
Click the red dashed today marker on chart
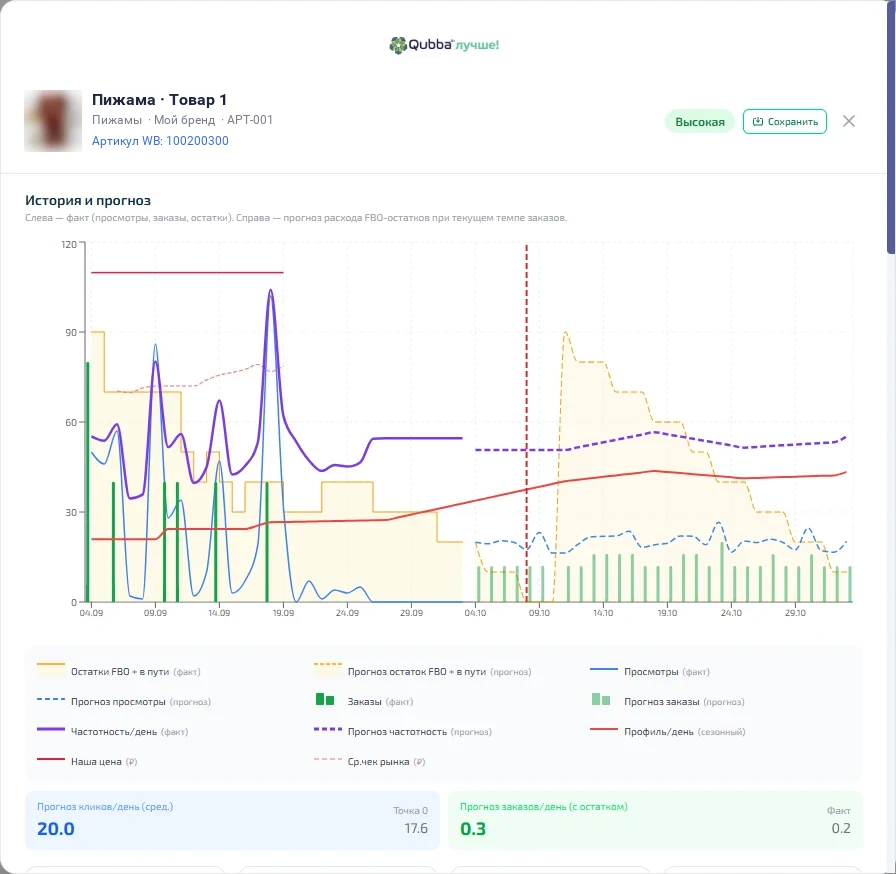tap(526, 423)
